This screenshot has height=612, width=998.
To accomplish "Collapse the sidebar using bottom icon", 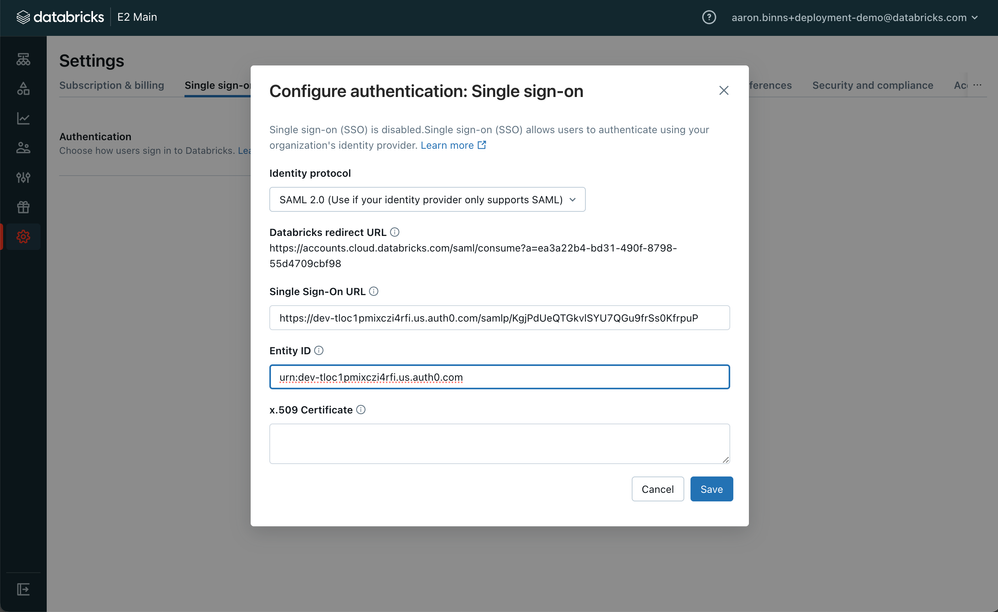I will coord(23,589).
